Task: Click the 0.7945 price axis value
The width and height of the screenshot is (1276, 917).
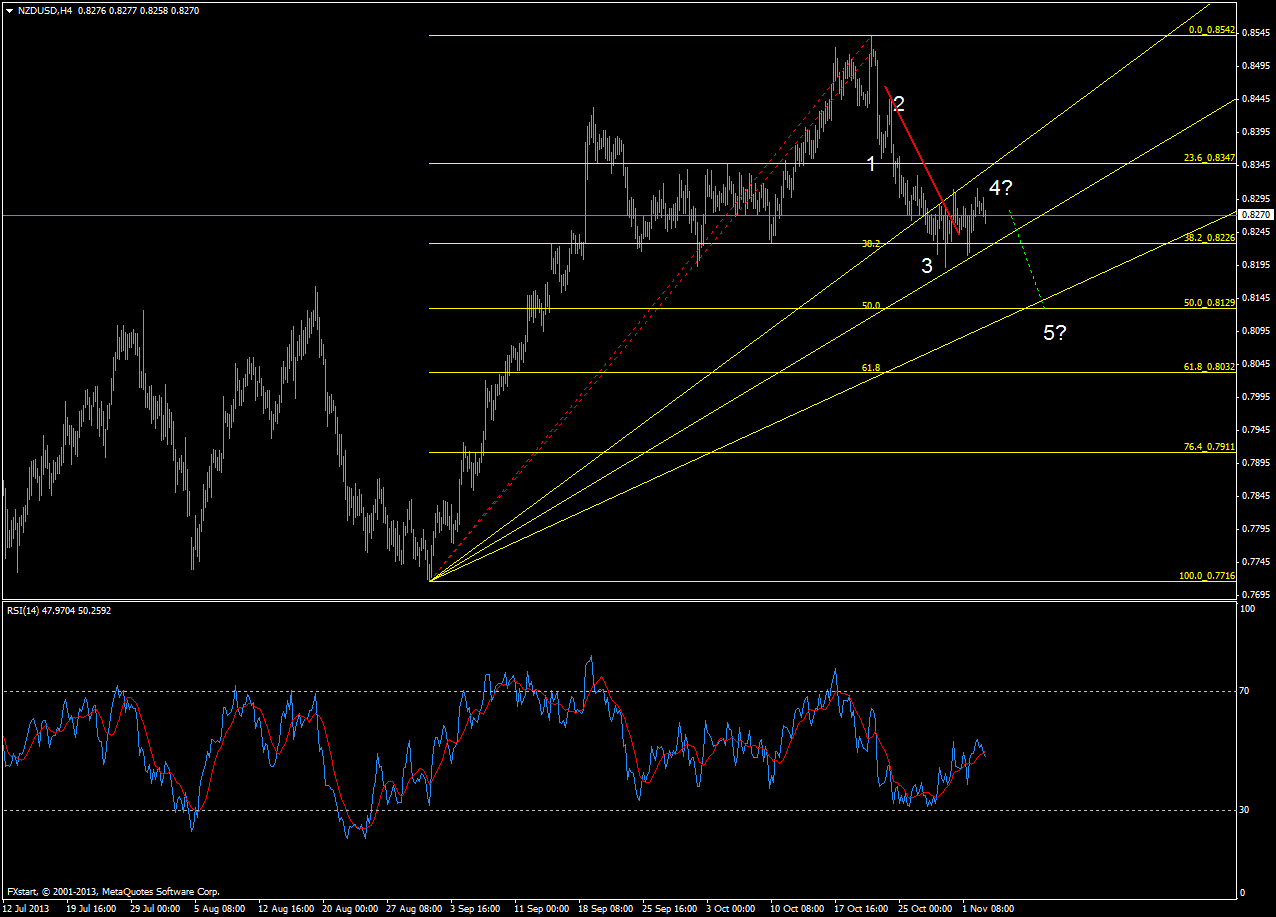Action: click(1256, 429)
